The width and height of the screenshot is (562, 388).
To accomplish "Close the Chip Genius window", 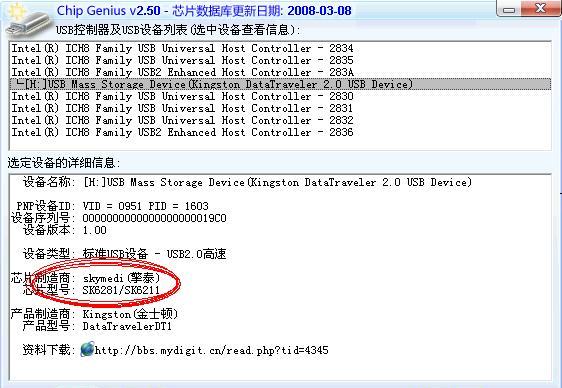I will [x=540, y=8].
